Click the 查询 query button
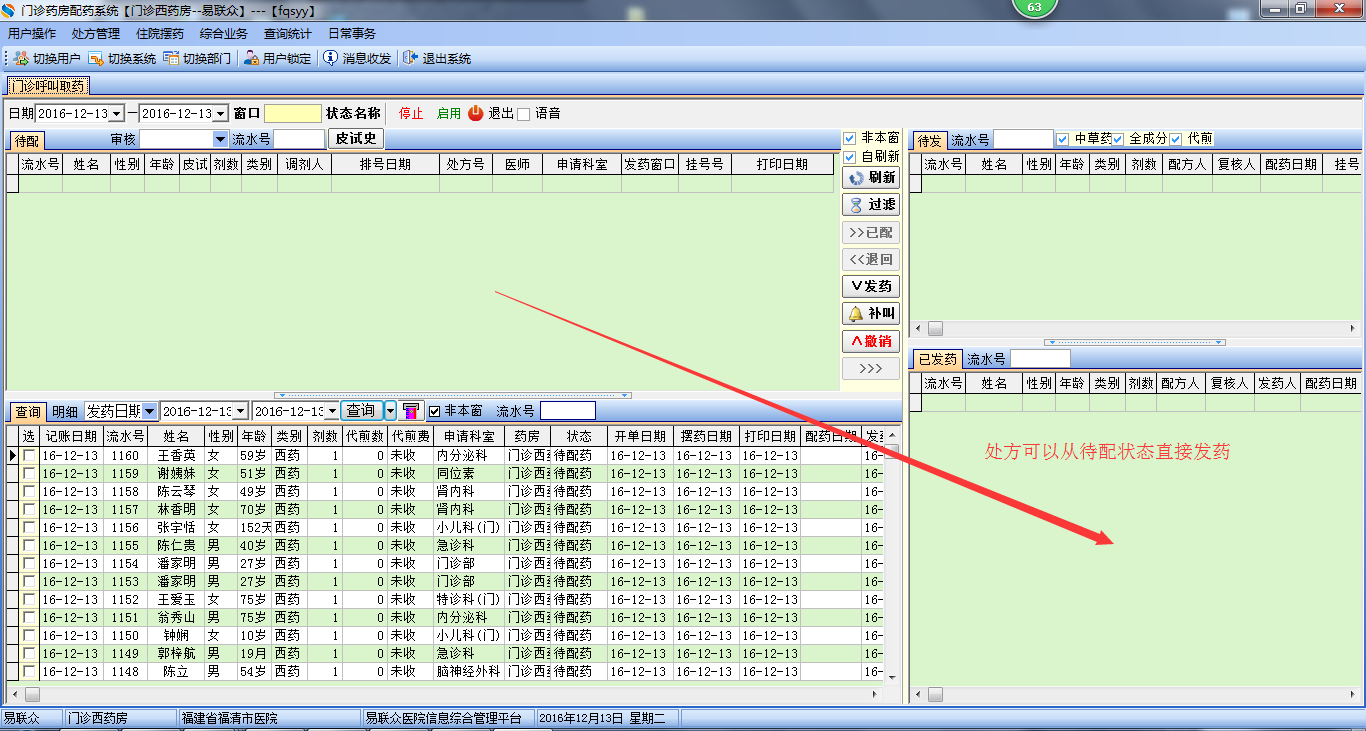This screenshot has height=731, width=1366. point(361,411)
